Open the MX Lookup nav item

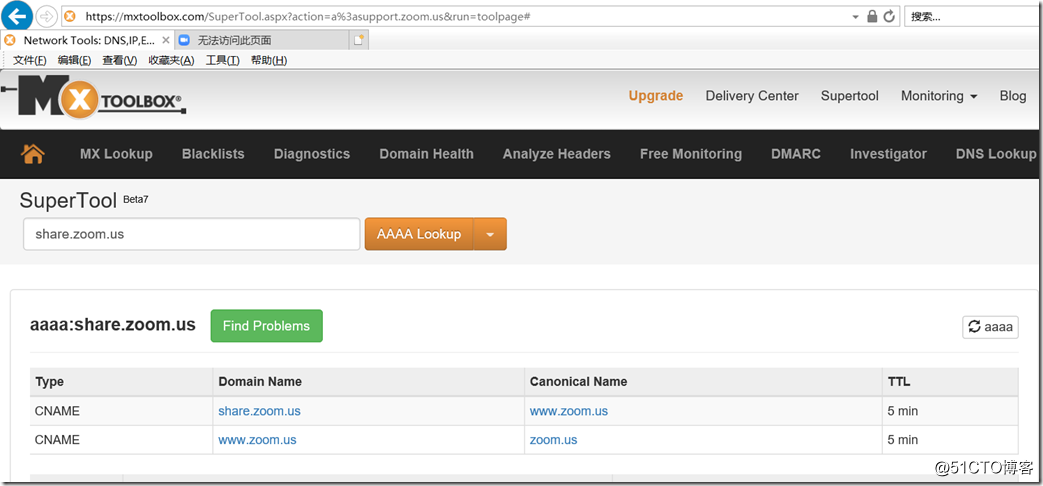116,154
